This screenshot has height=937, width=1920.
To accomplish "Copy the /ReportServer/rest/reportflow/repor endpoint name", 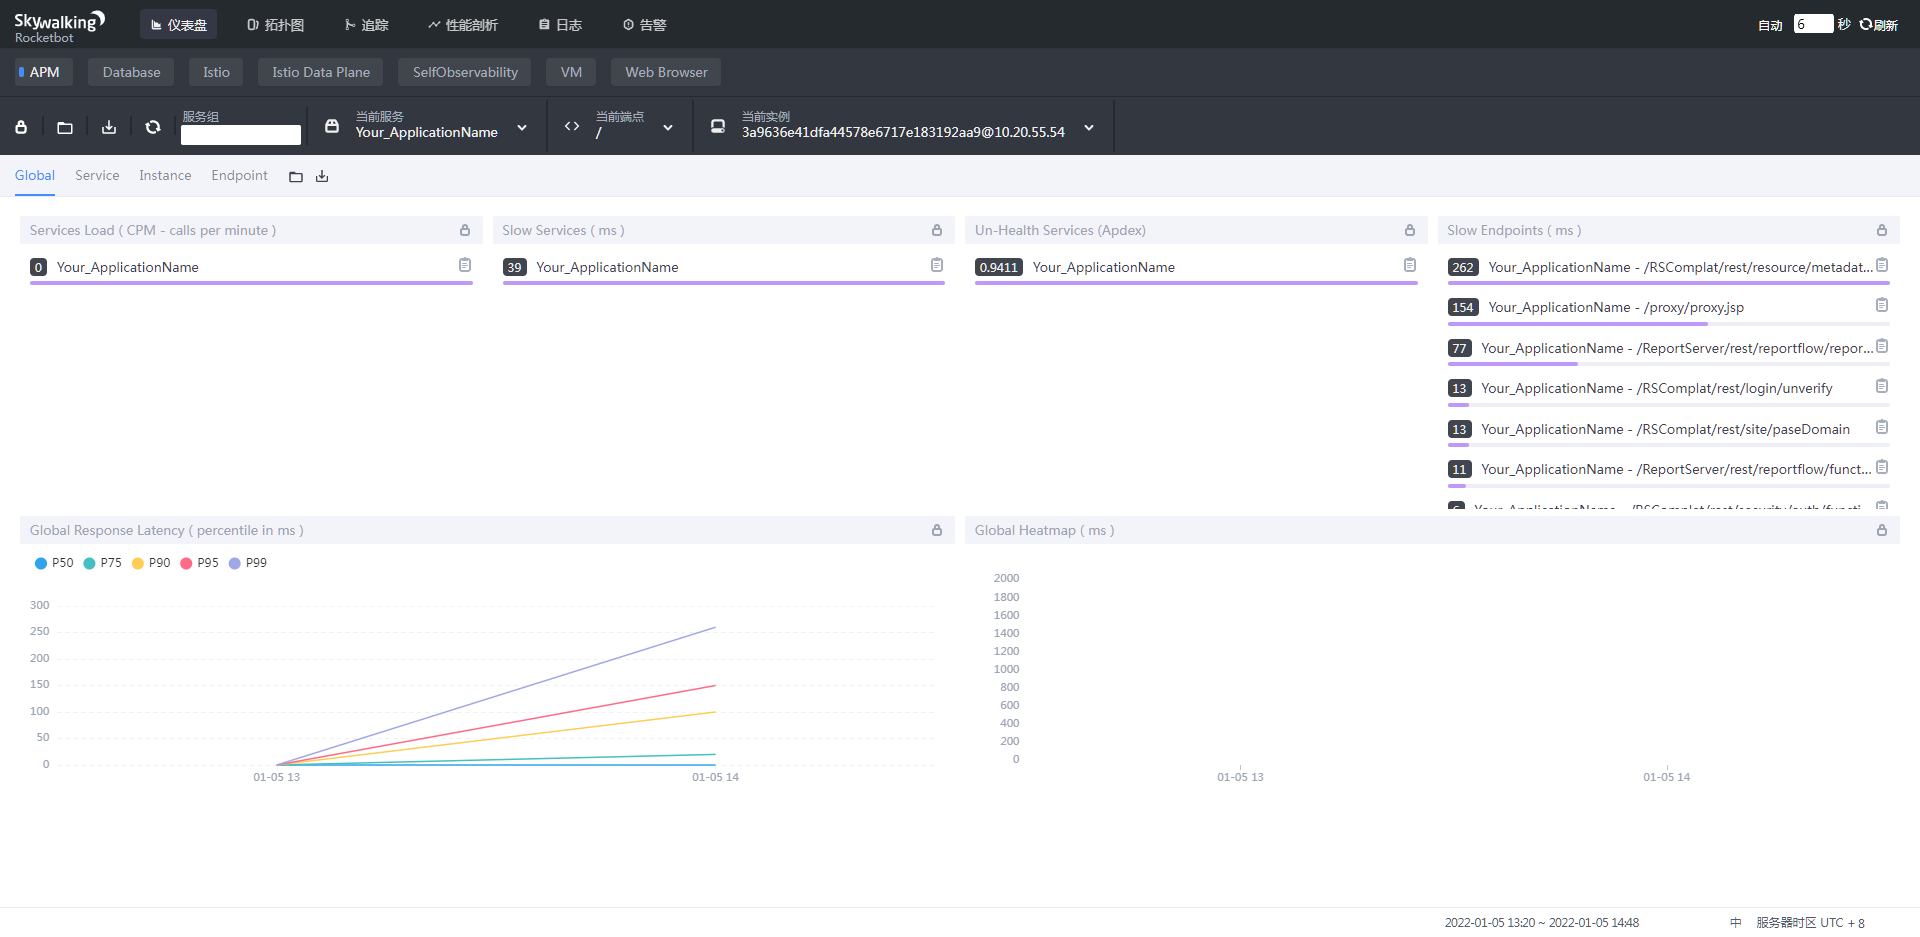I will pyautogui.click(x=1882, y=346).
